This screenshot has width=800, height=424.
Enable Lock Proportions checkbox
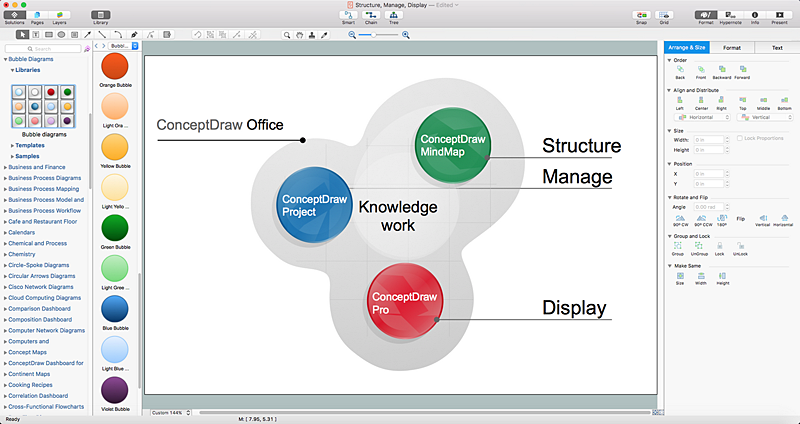pyautogui.click(x=740, y=138)
